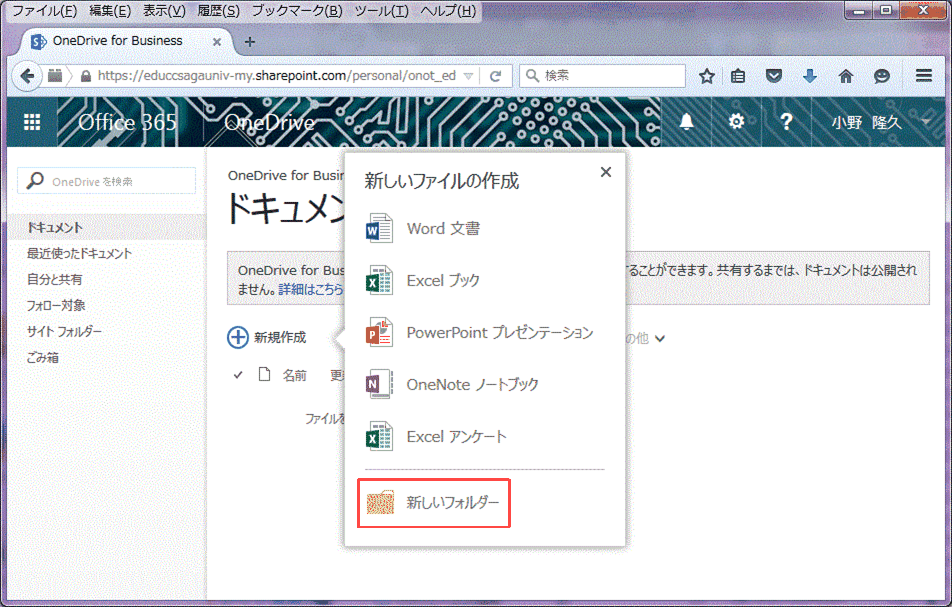Open サイト フォルダー in the sidebar
This screenshot has height=607, width=952.
(64, 331)
